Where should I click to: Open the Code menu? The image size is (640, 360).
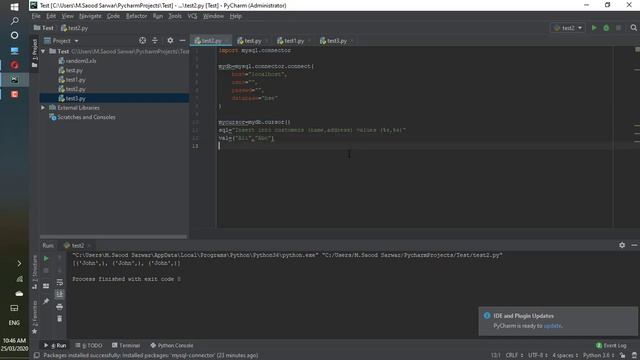(x=113, y=16)
